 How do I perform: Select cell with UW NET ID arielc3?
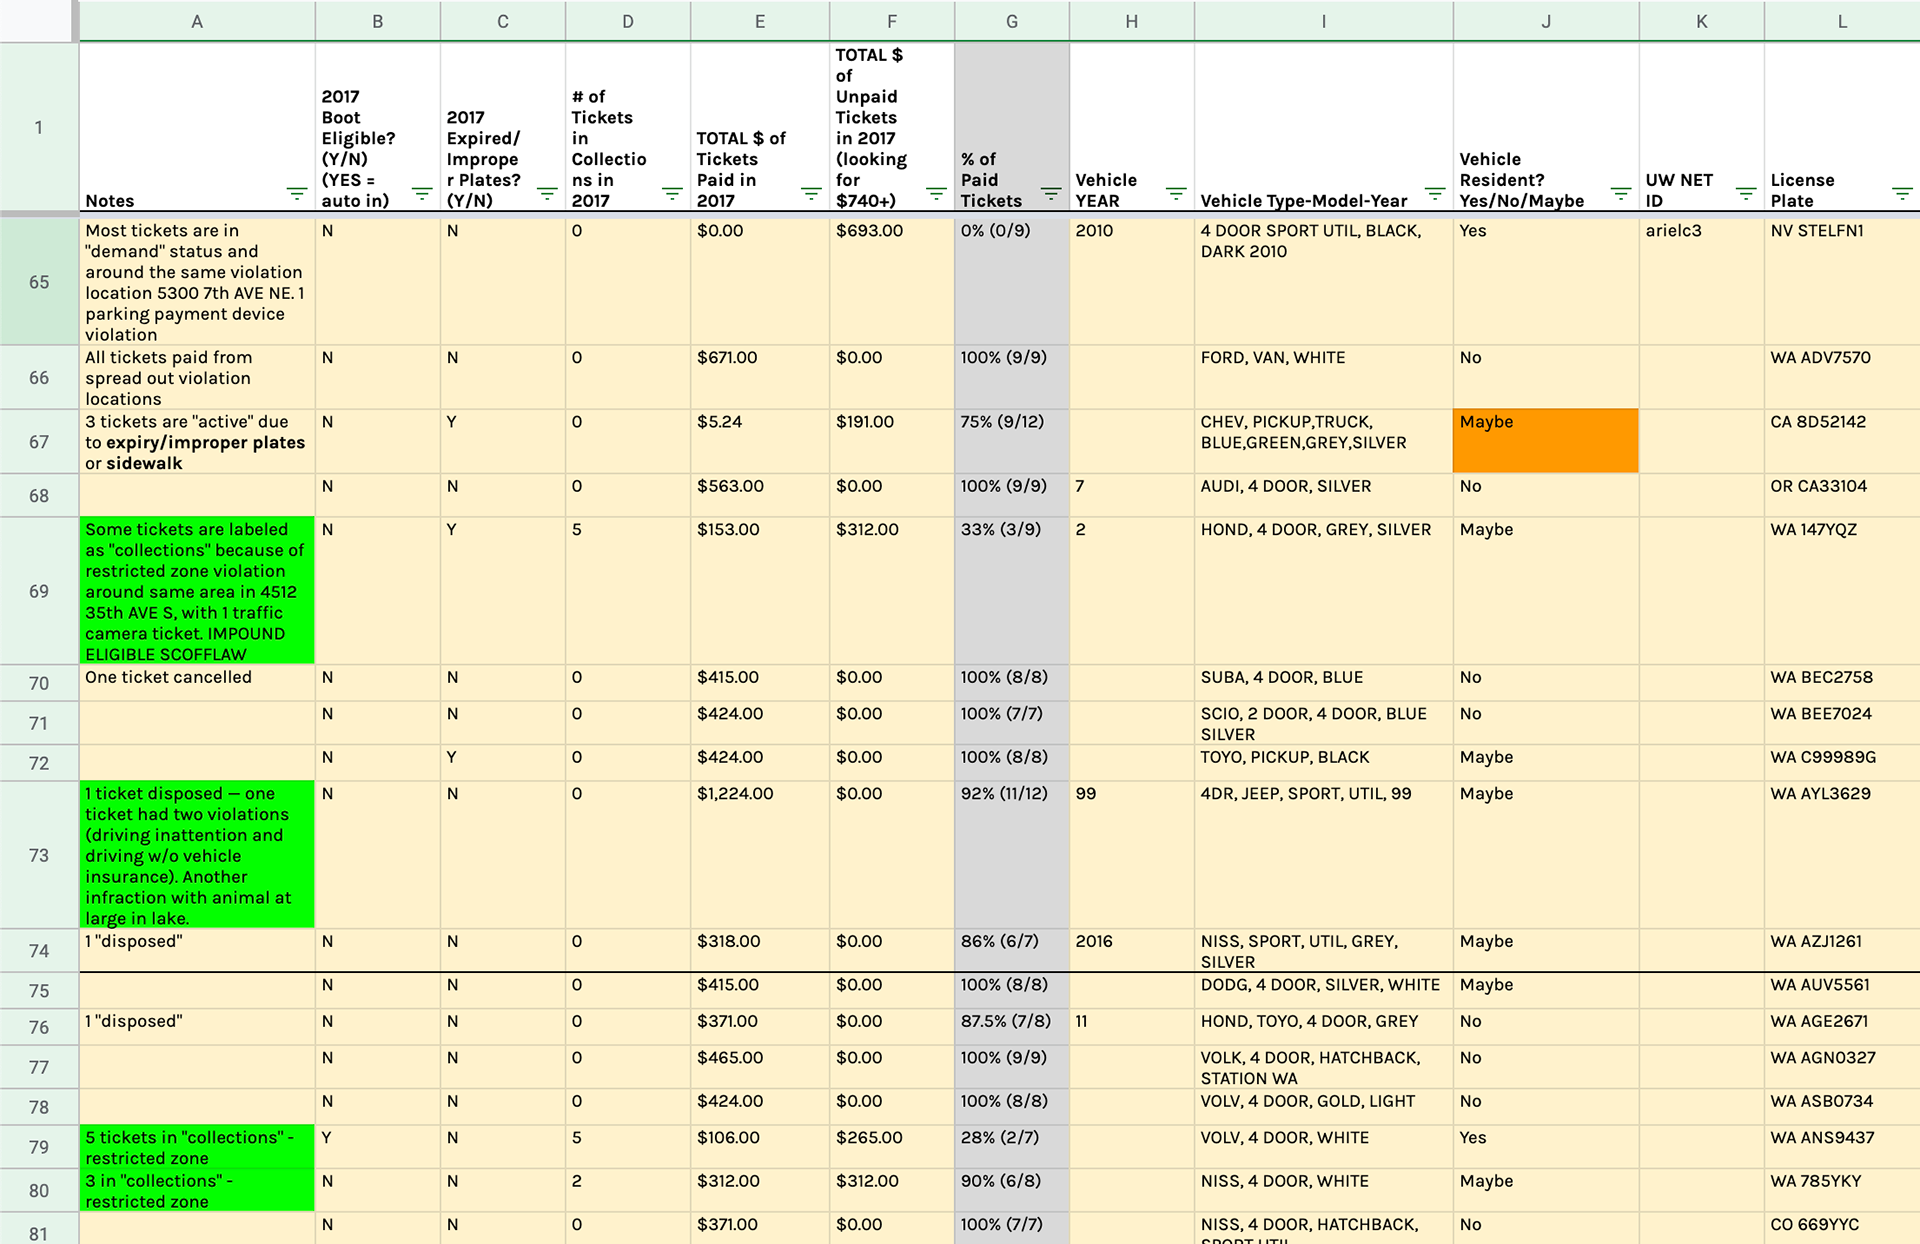(1702, 282)
